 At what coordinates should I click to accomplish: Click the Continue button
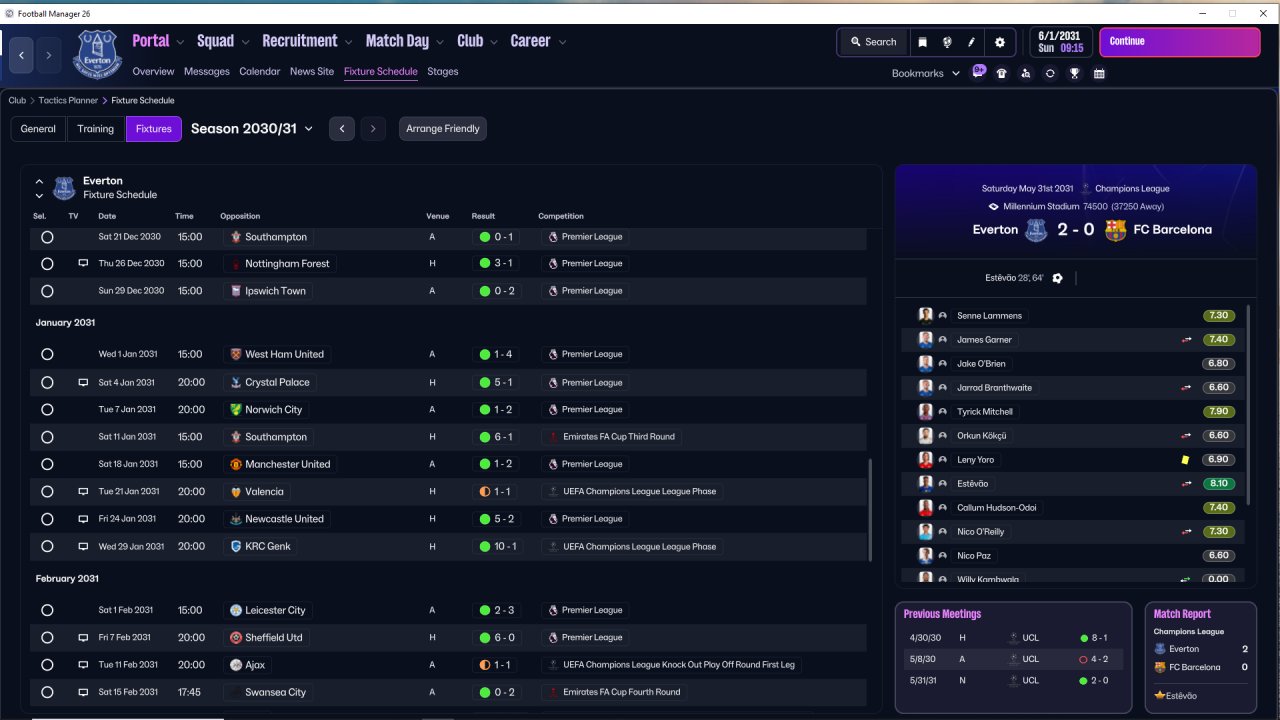[1180, 42]
